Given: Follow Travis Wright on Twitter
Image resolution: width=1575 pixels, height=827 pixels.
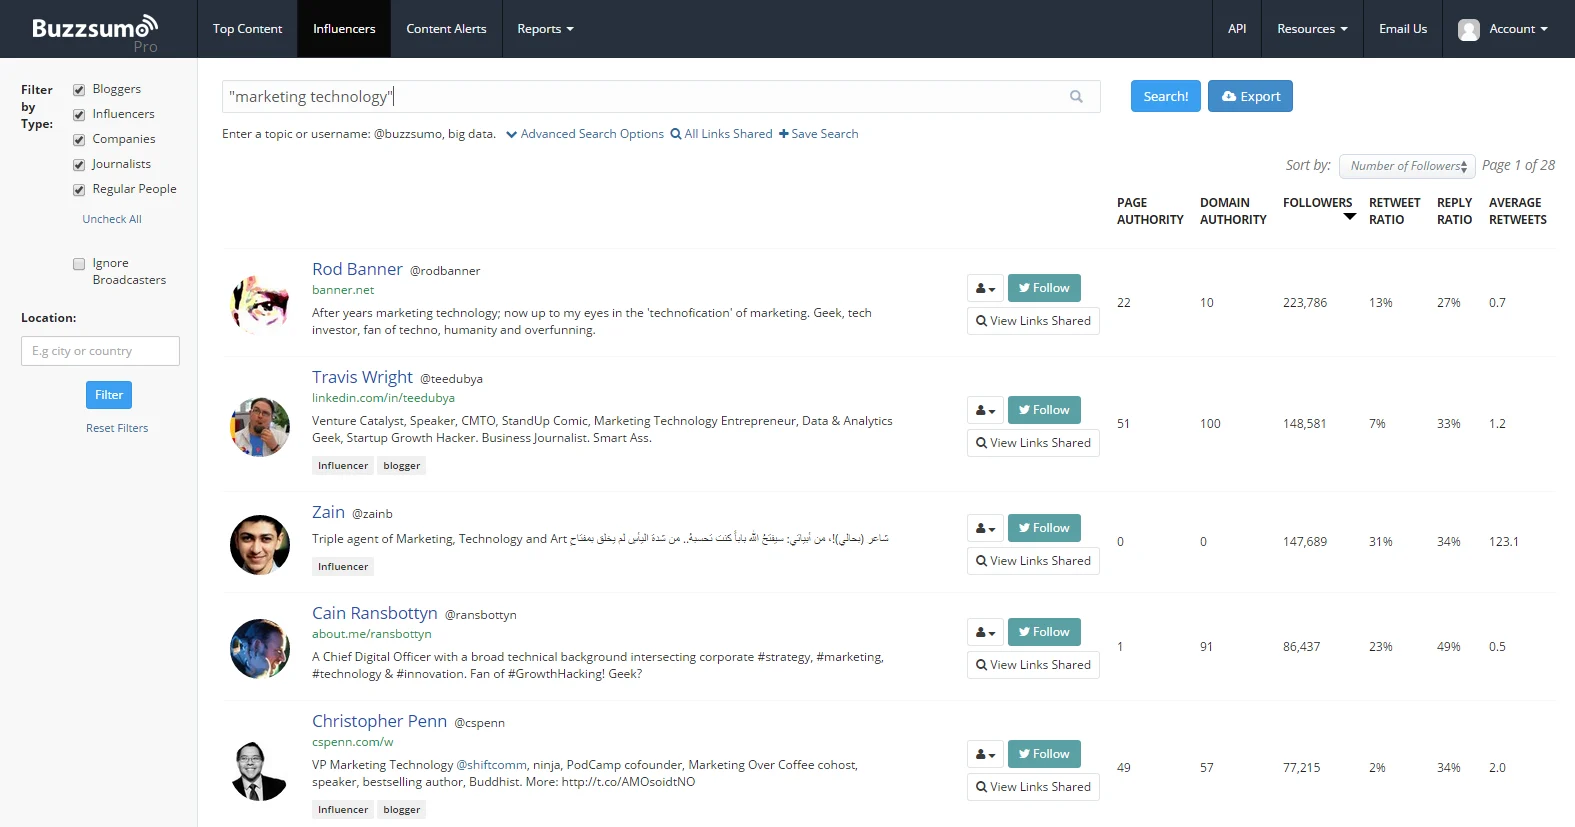Looking at the screenshot, I should [1044, 410].
